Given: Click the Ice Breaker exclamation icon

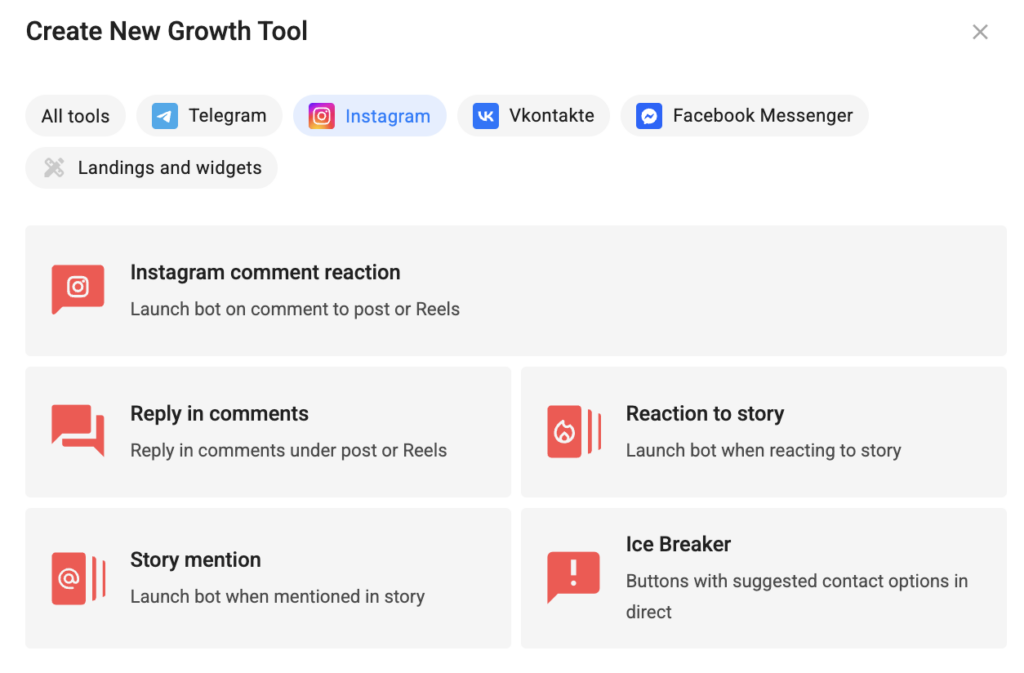Looking at the screenshot, I should [573, 577].
